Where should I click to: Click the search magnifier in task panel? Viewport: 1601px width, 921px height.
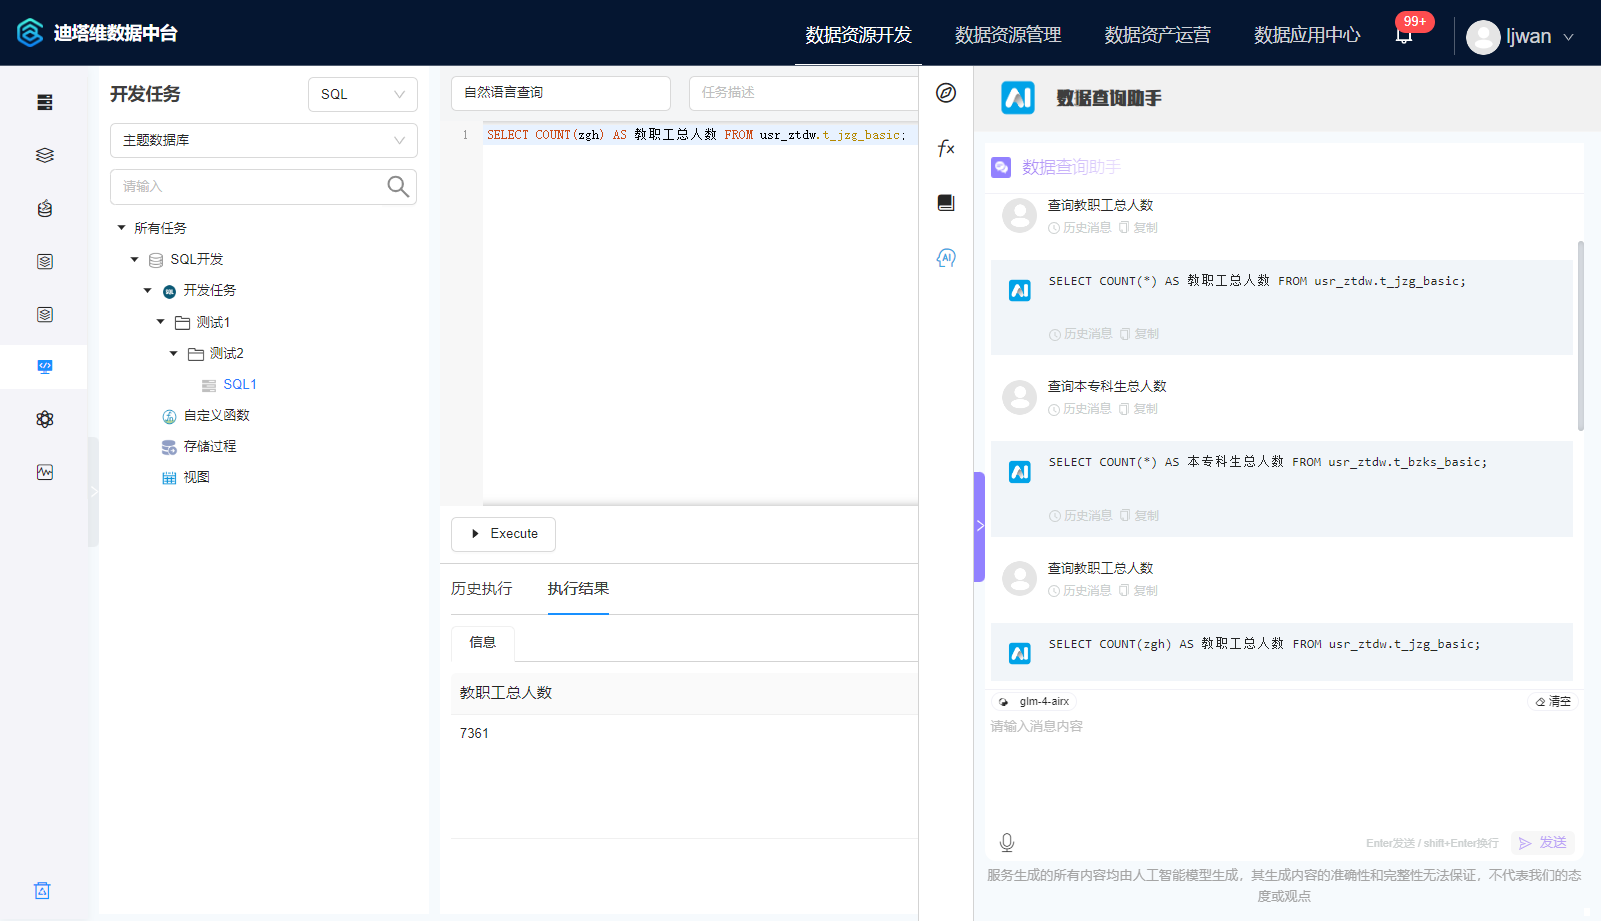pyautogui.click(x=398, y=187)
